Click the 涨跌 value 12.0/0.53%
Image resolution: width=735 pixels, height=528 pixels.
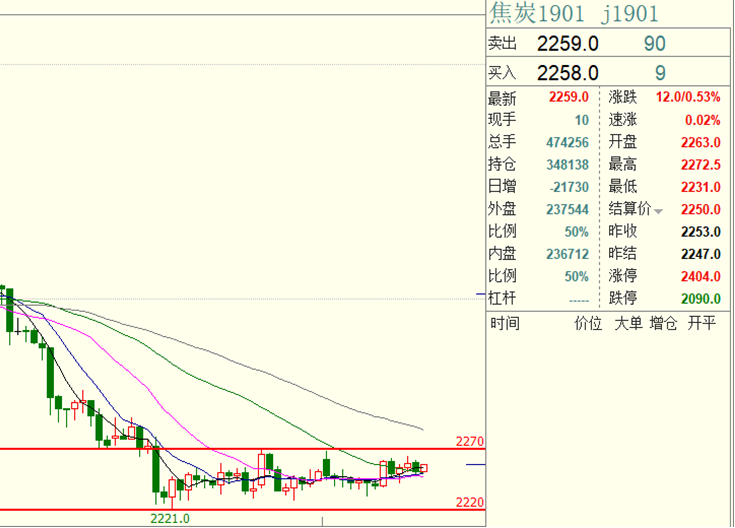tap(688, 97)
